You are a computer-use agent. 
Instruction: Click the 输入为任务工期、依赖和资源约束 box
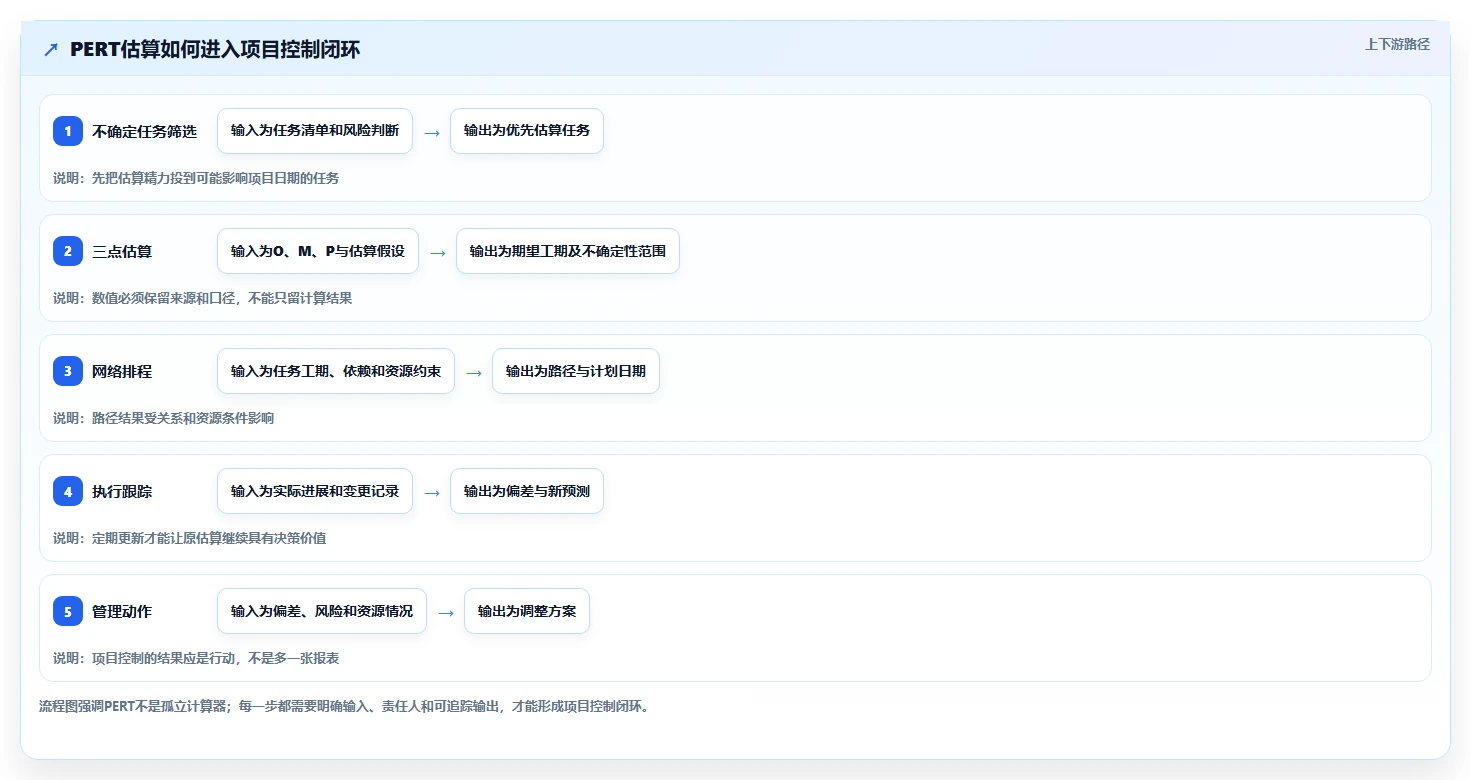coord(336,371)
